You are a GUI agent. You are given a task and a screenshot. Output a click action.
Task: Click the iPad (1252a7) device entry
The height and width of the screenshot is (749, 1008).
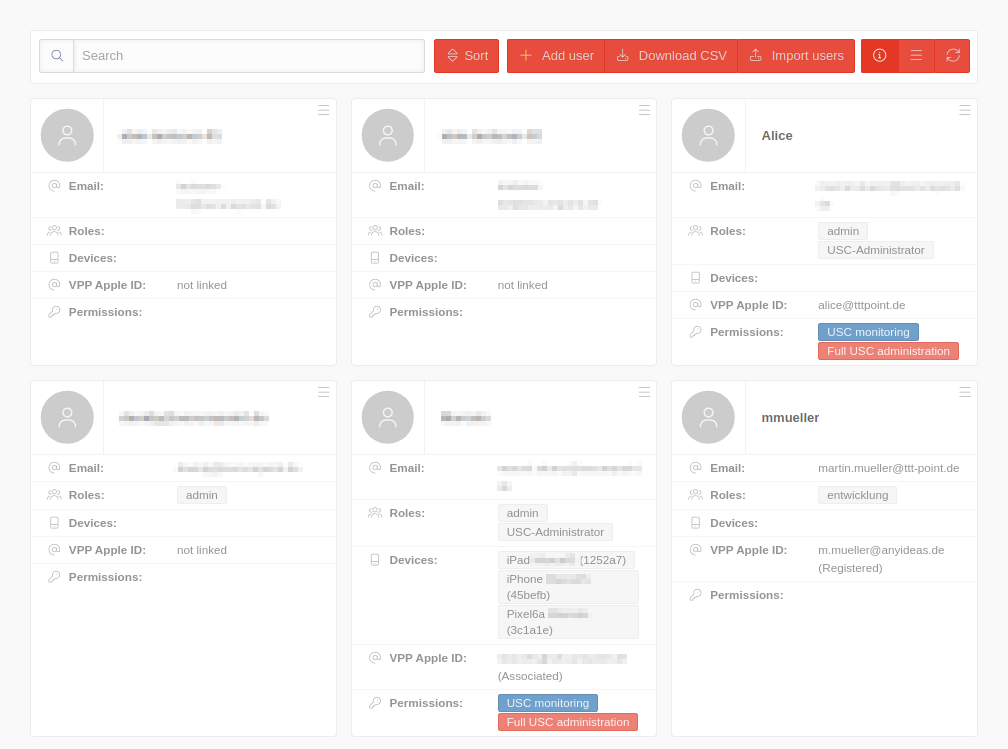click(x=566, y=560)
